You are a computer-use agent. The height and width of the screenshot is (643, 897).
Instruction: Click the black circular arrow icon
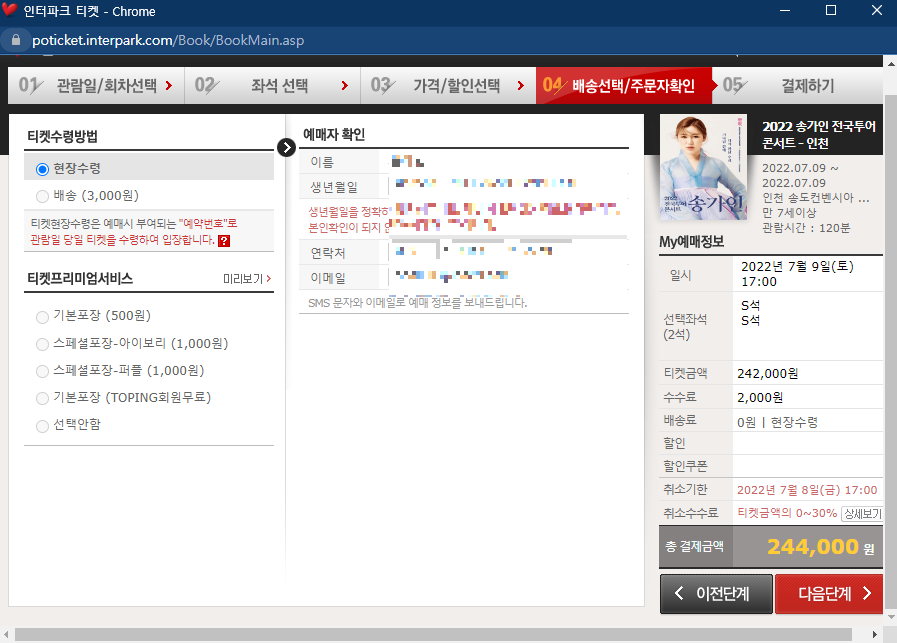[286, 148]
